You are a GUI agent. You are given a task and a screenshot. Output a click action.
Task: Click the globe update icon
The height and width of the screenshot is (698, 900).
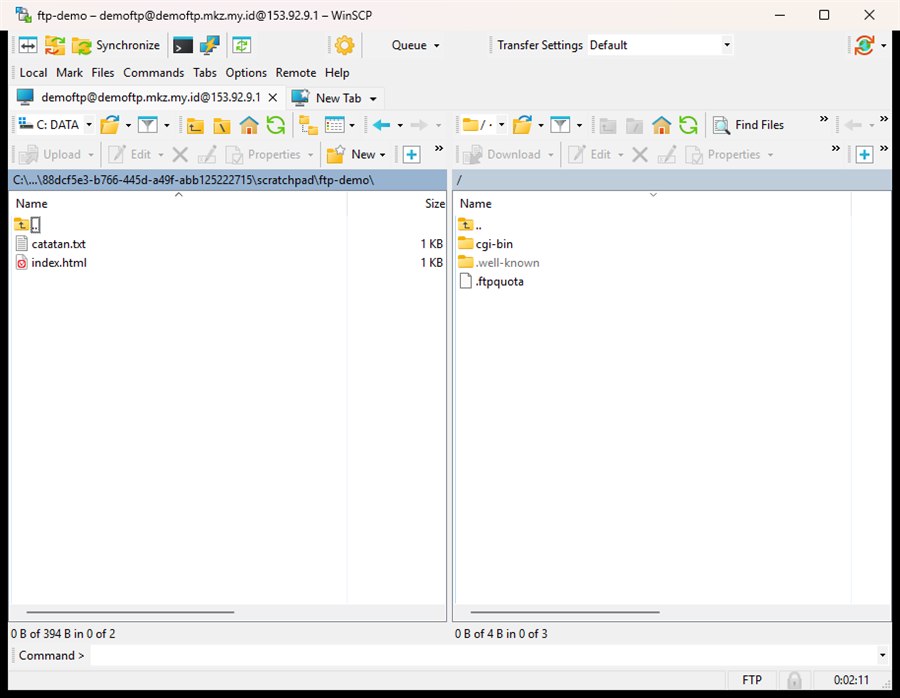coord(864,45)
